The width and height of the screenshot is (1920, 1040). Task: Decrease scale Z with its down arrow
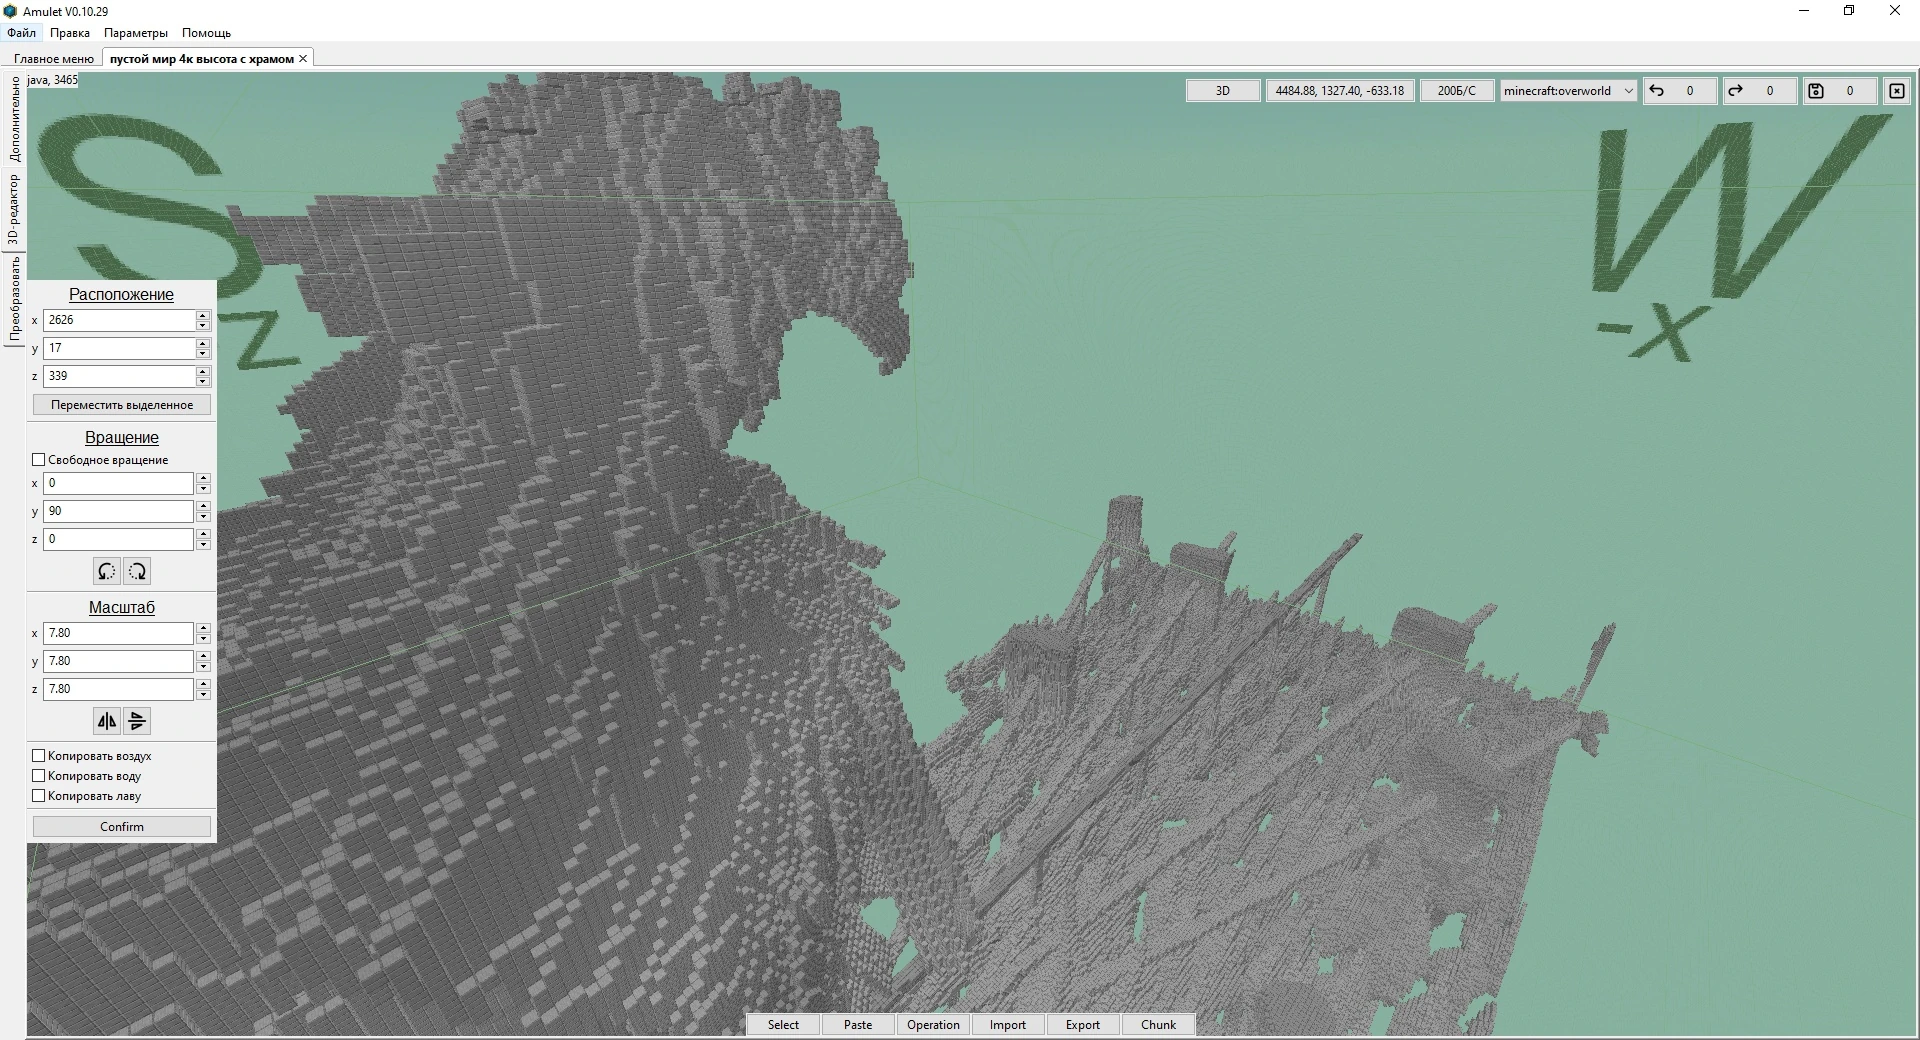coord(203,694)
